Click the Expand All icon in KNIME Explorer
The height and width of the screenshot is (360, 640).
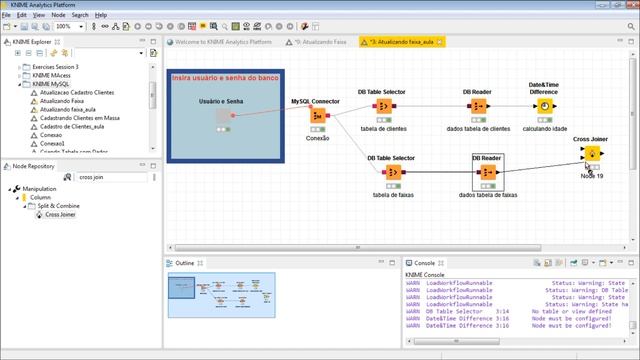point(18,53)
